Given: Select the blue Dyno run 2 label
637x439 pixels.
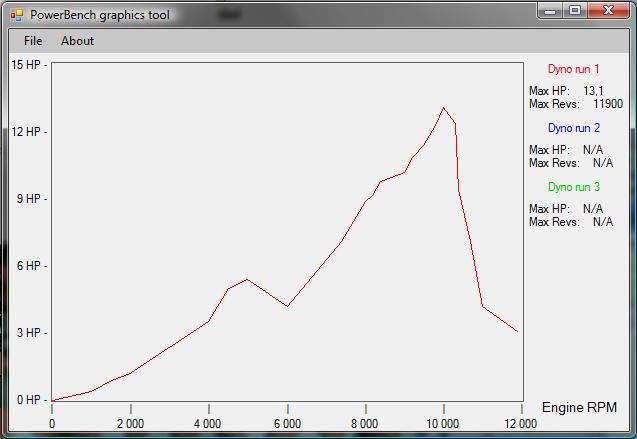Looking at the screenshot, I should pyautogui.click(x=574, y=128).
